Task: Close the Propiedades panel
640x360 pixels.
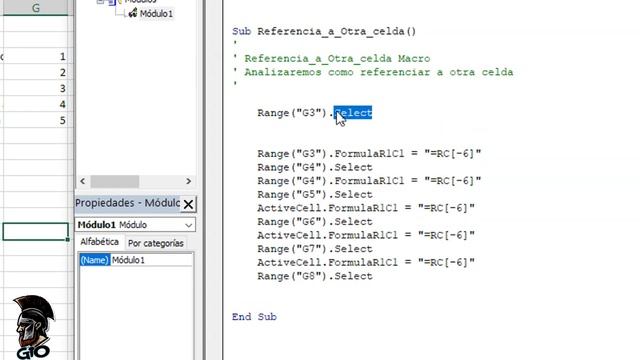Action: (188, 204)
